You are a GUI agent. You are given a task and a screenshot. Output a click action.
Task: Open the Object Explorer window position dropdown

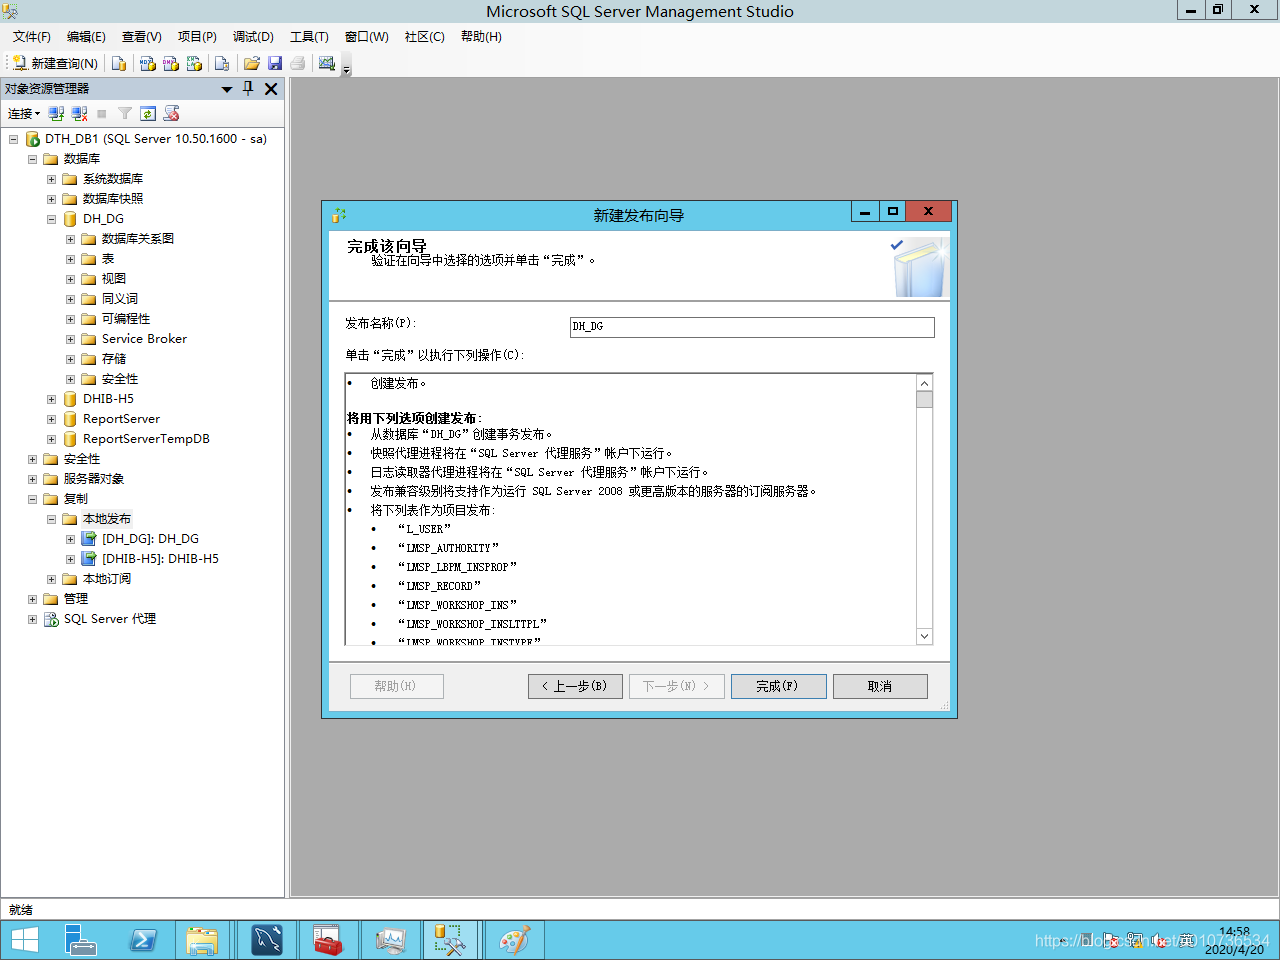coord(227,89)
